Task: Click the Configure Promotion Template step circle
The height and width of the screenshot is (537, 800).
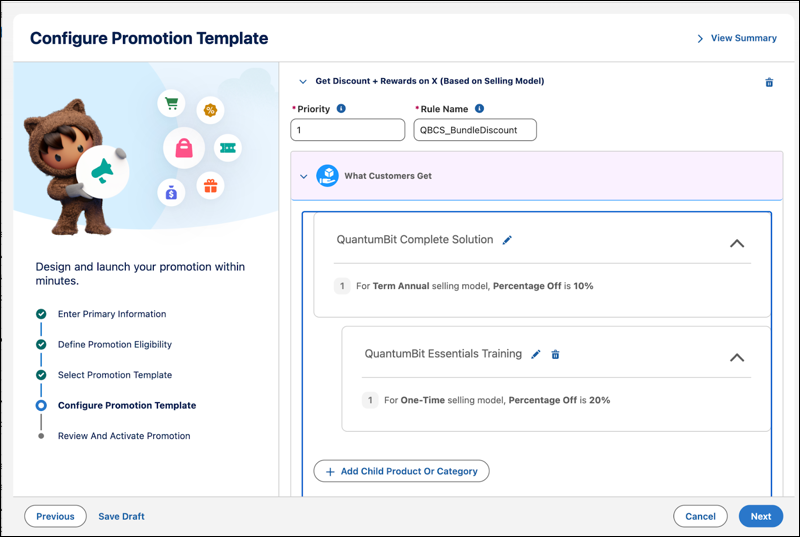Action: coord(41,405)
